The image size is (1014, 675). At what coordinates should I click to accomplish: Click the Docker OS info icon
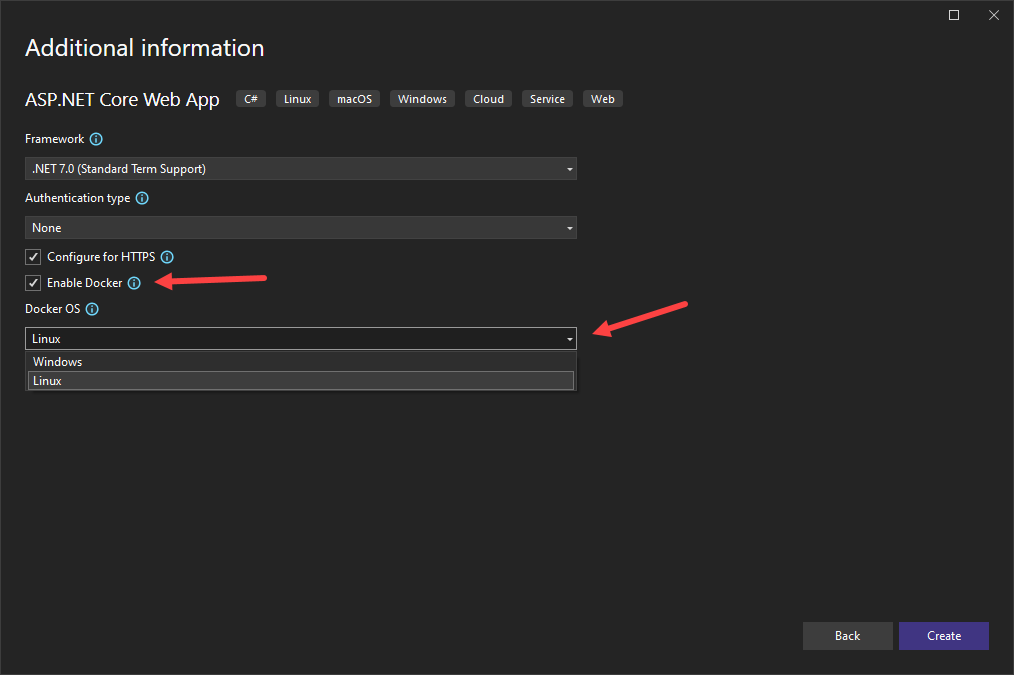coord(92,310)
